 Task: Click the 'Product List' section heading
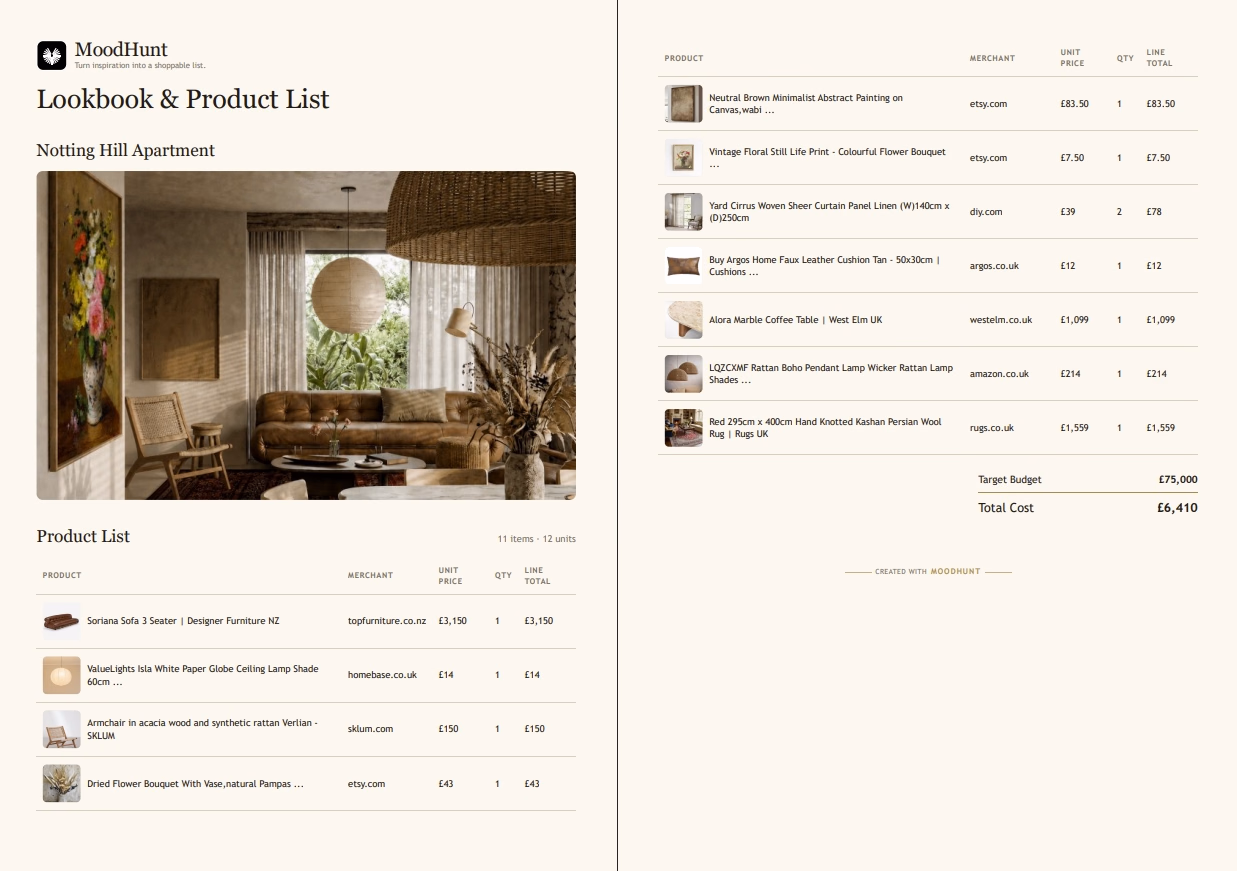[x=83, y=536]
